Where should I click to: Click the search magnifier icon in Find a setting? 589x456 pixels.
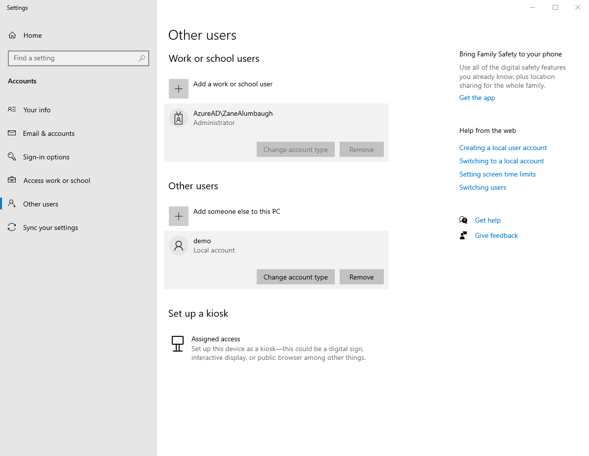(x=142, y=58)
